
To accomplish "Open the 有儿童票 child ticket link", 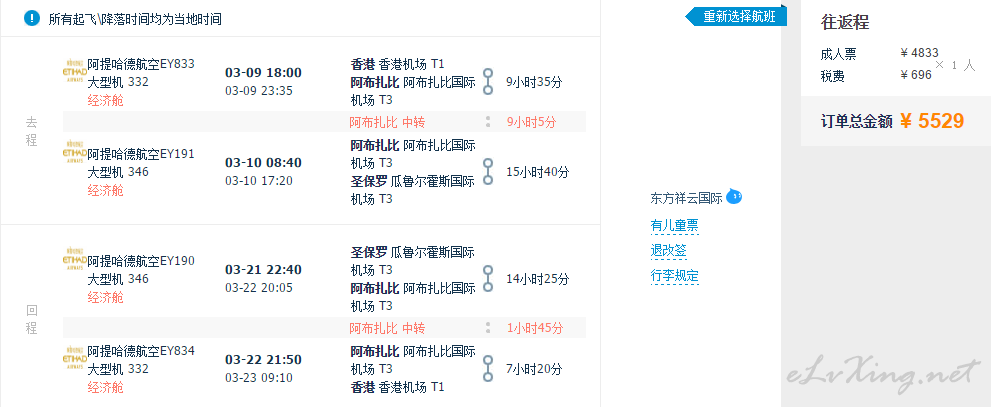I will [674, 225].
